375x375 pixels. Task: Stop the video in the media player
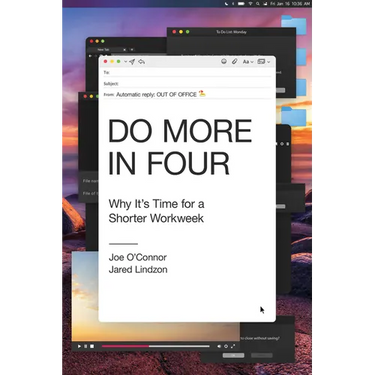point(92,347)
